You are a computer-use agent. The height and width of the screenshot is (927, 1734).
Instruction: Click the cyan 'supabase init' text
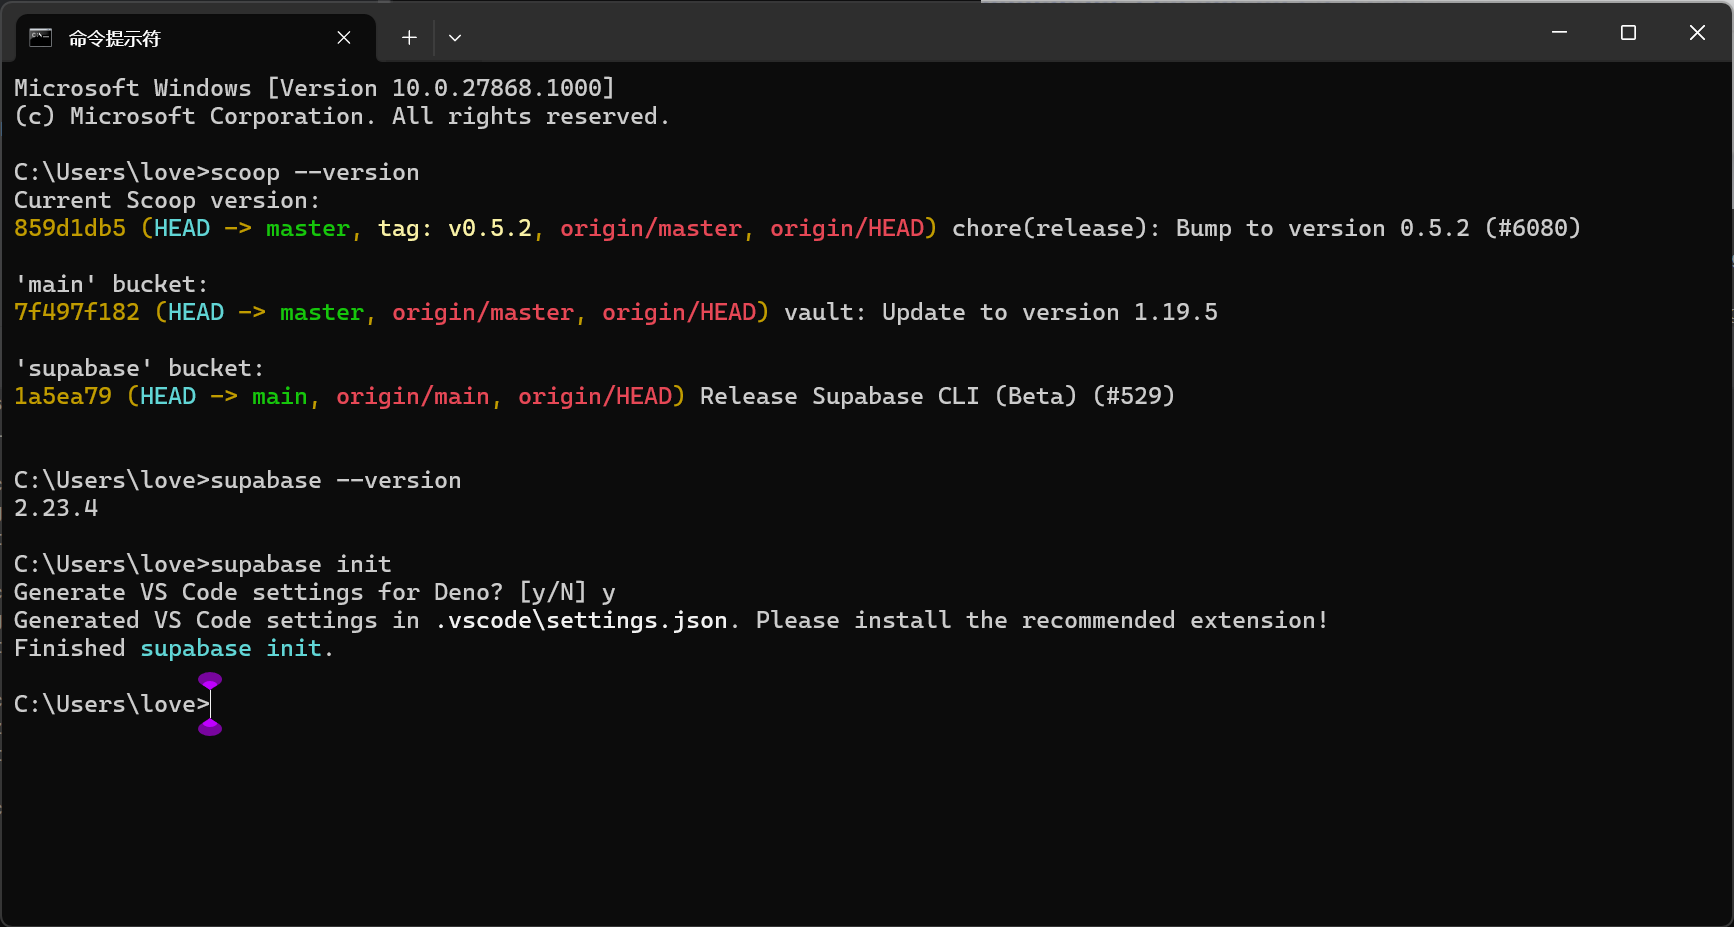[231, 648]
